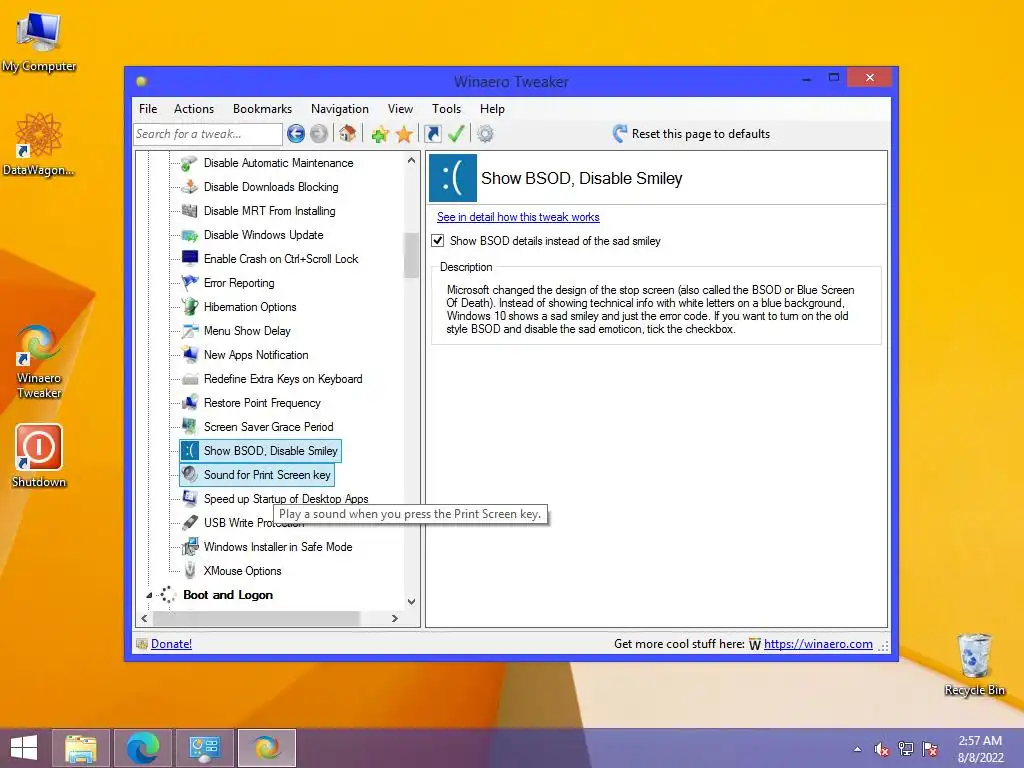
Task: Open the Control Panel taskbar icon
Action: point(204,748)
